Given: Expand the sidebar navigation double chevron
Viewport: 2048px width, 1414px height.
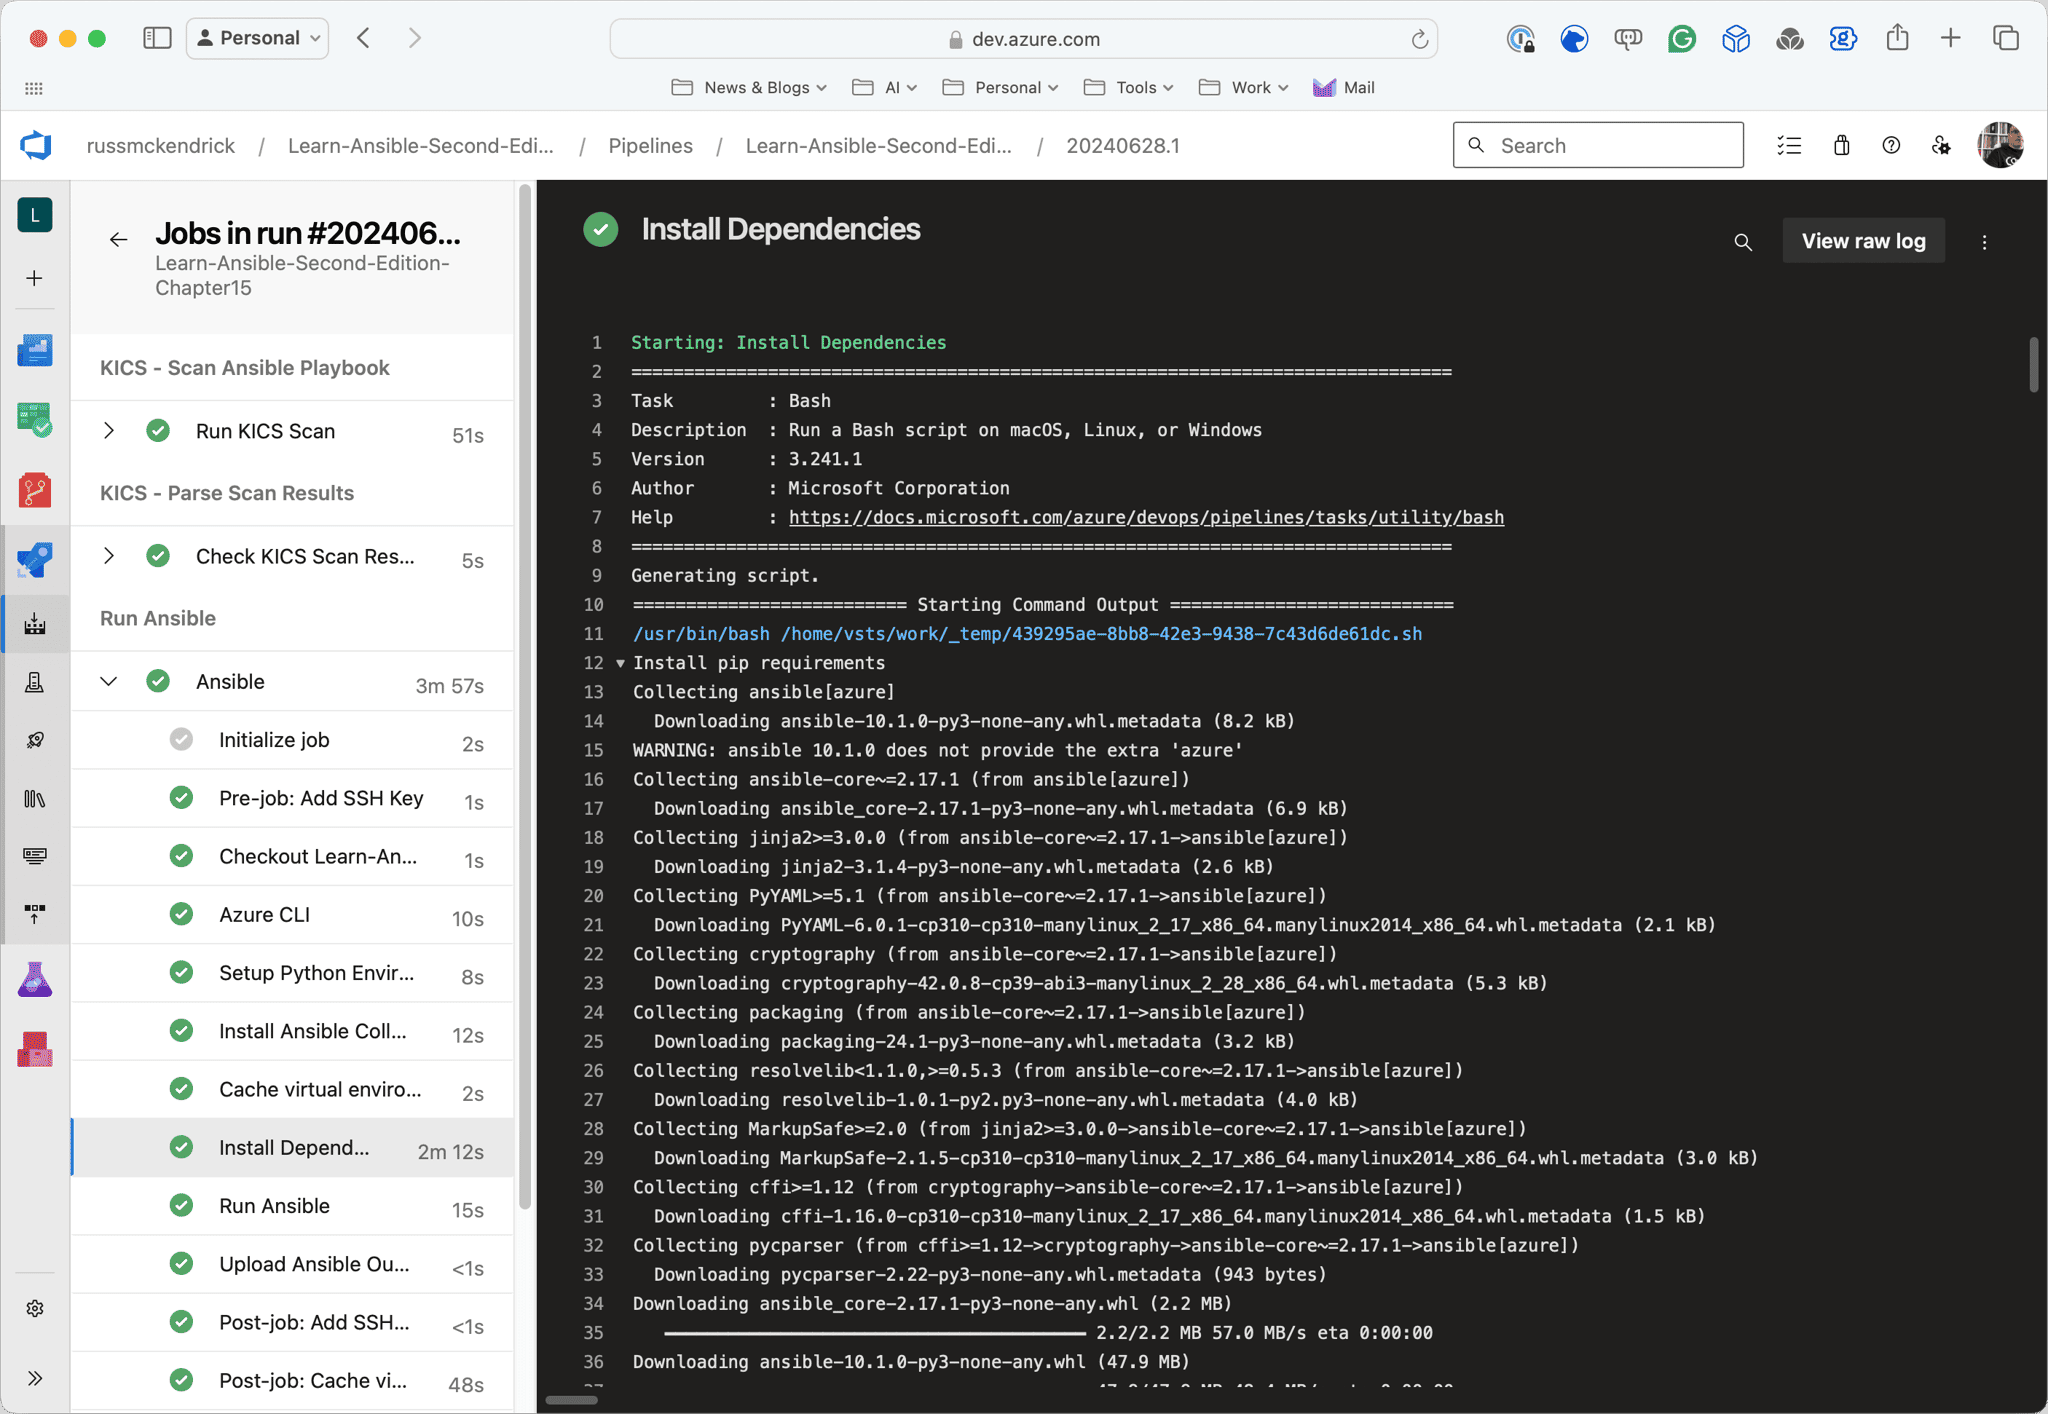Looking at the screenshot, I should [x=35, y=1378].
